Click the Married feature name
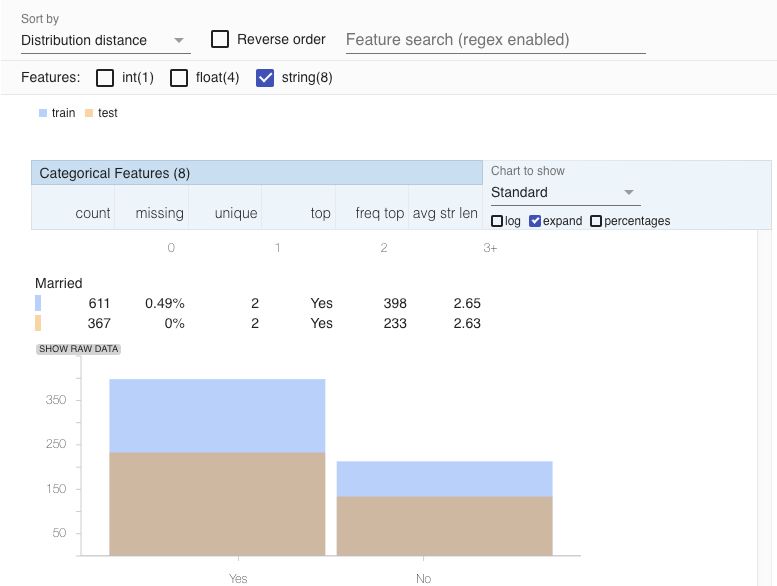The width and height of the screenshot is (777, 586). pos(59,284)
